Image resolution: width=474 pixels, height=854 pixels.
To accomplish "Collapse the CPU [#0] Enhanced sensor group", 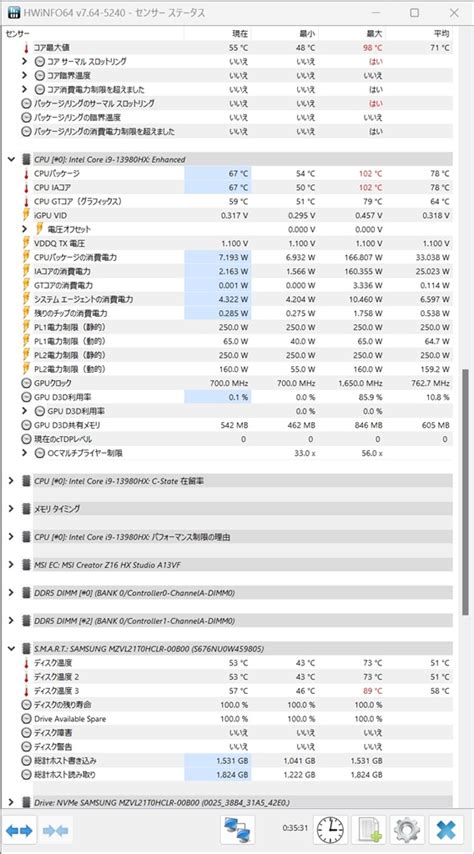I will (11, 159).
